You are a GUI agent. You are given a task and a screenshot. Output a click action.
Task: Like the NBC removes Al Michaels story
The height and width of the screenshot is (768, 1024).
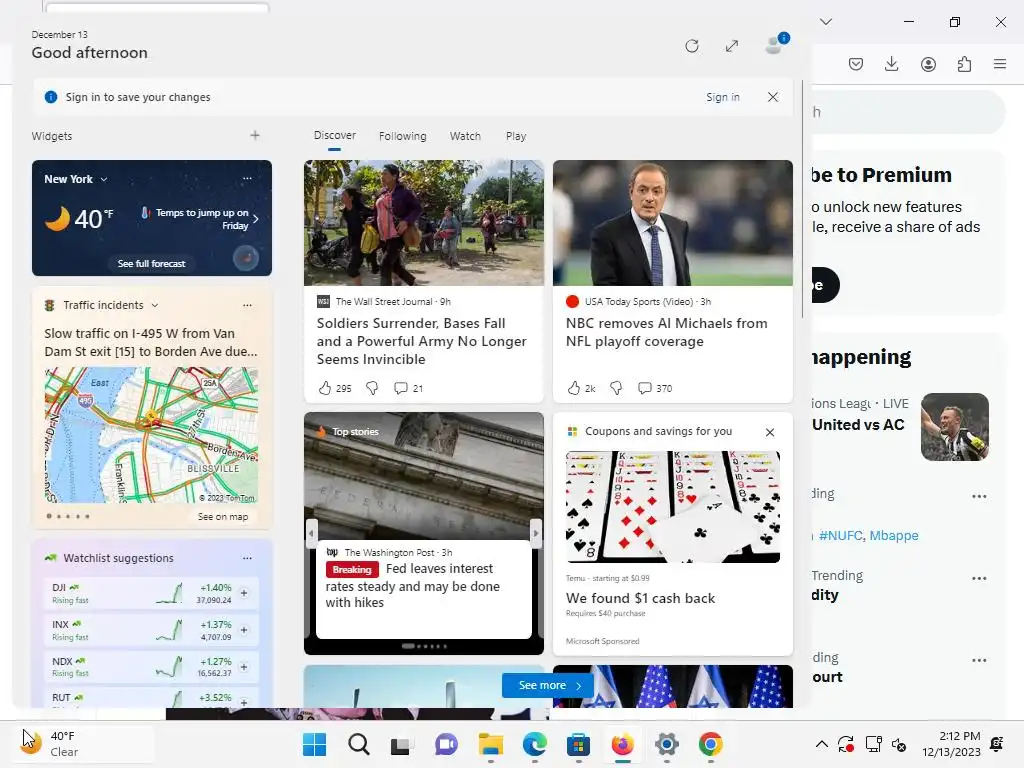point(573,388)
